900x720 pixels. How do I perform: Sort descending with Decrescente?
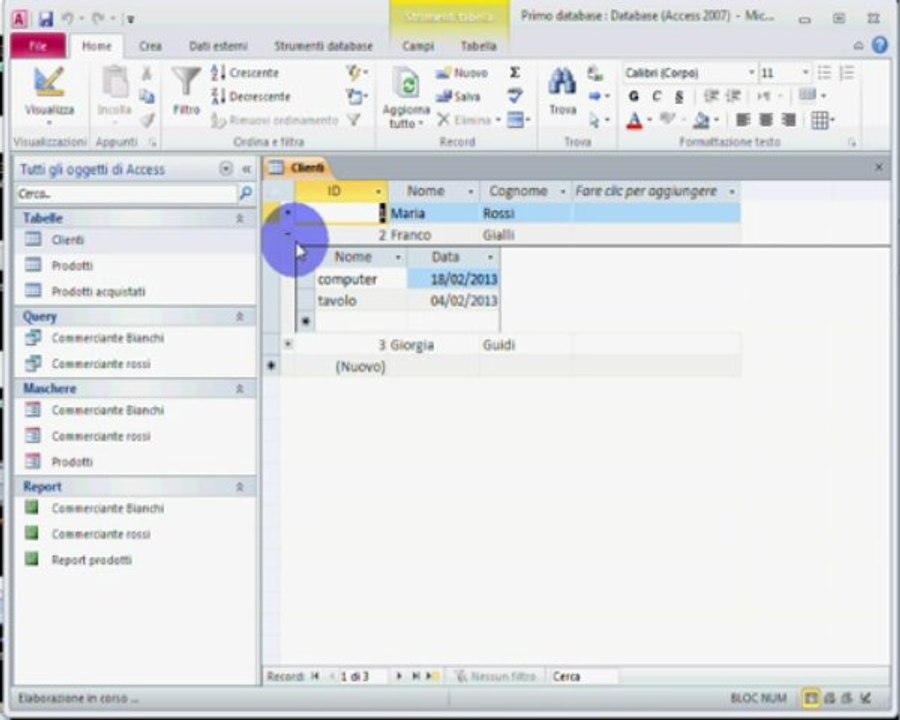coord(251,96)
